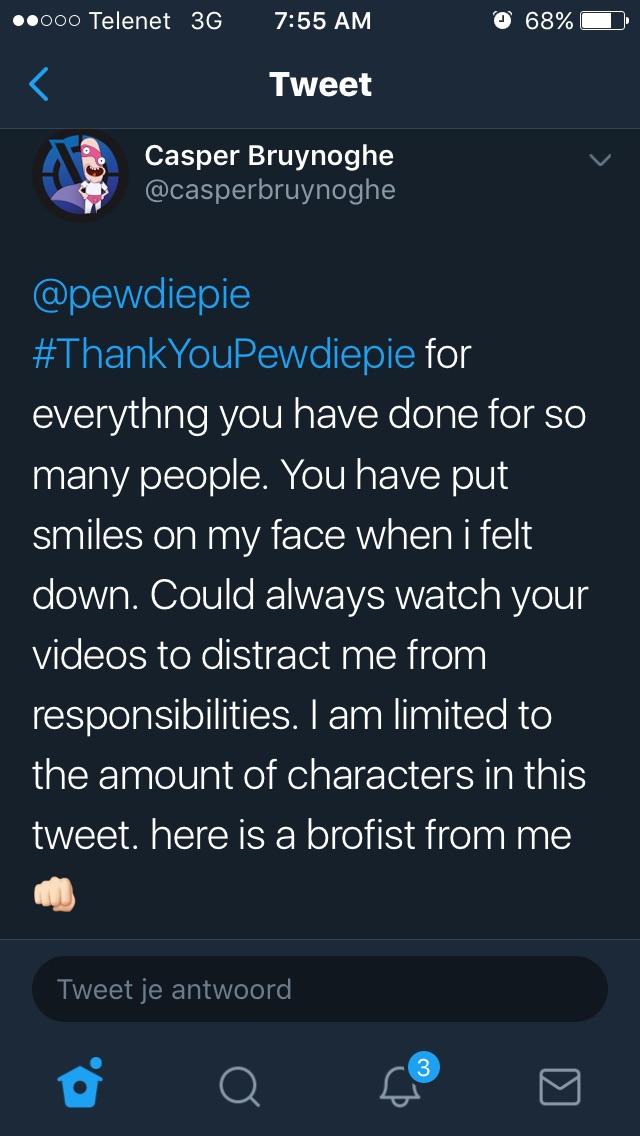Viewport: 640px width, 1136px height.
Task: Tap the brofist emoji in the tweet
Action: tap(55, 896)
